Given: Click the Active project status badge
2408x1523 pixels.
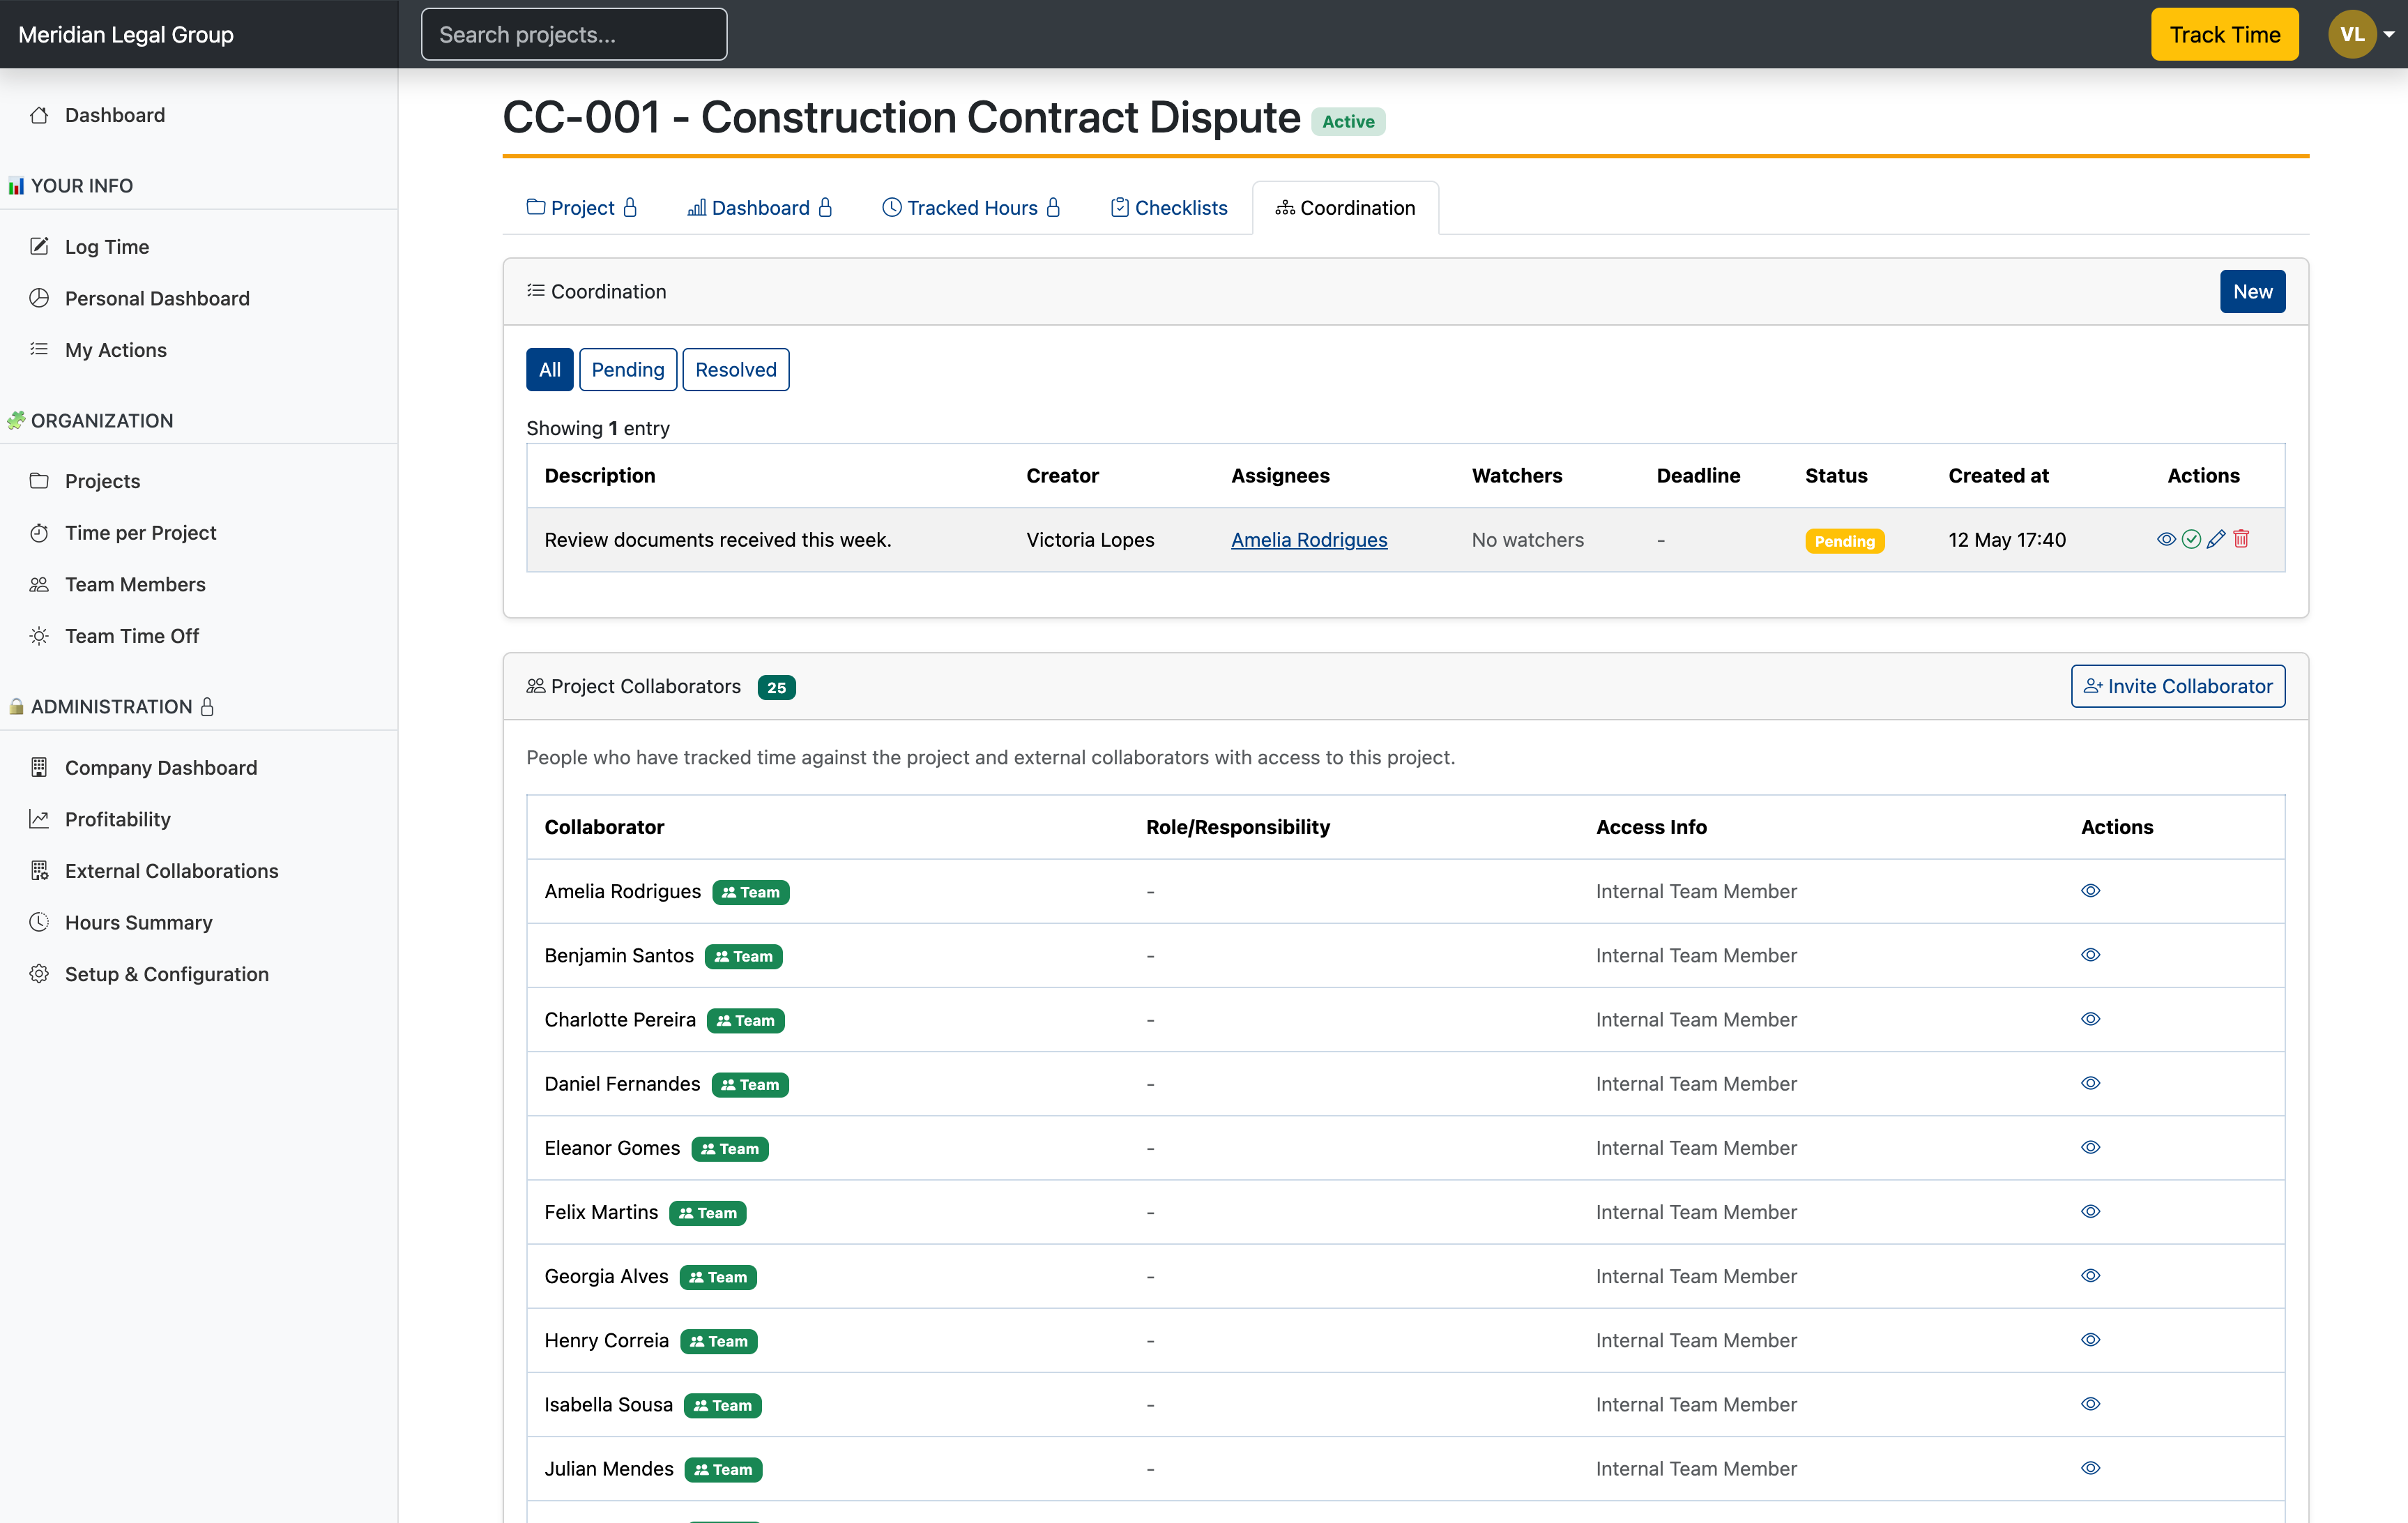Looking at the screenshot, I should click(1348, 121).
